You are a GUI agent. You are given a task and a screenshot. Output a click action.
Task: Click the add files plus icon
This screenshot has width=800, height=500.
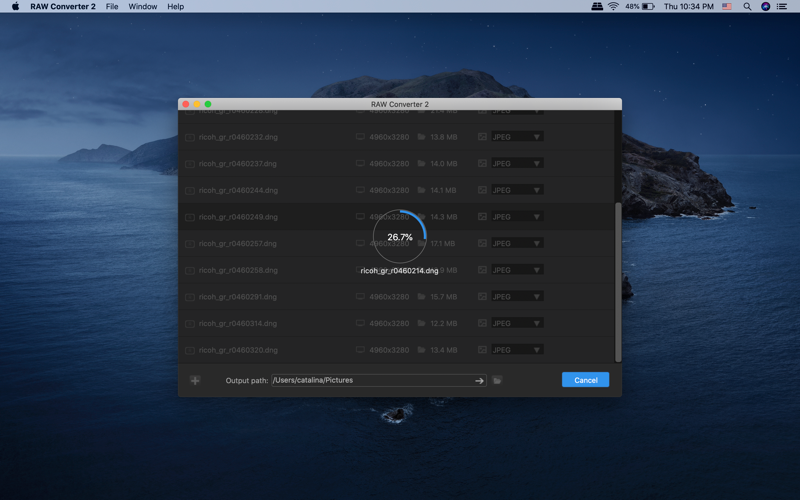click(x=195, y=381)
